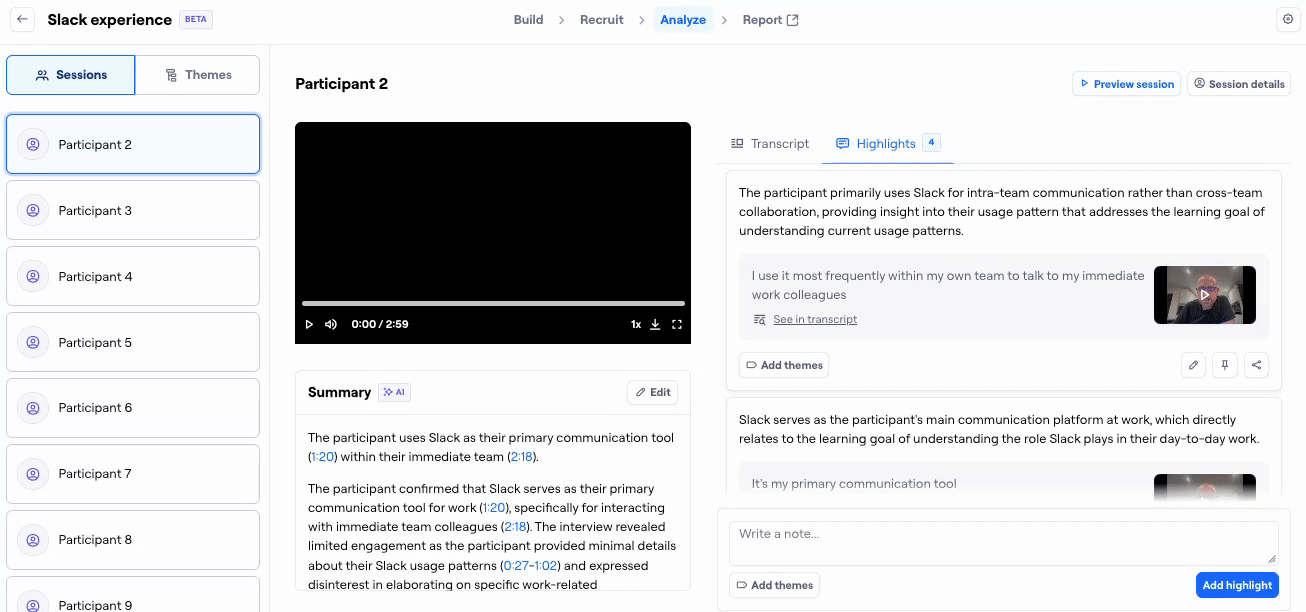
Task: Click Participant 5 avatar icon
Action: (x=33, y=342)
